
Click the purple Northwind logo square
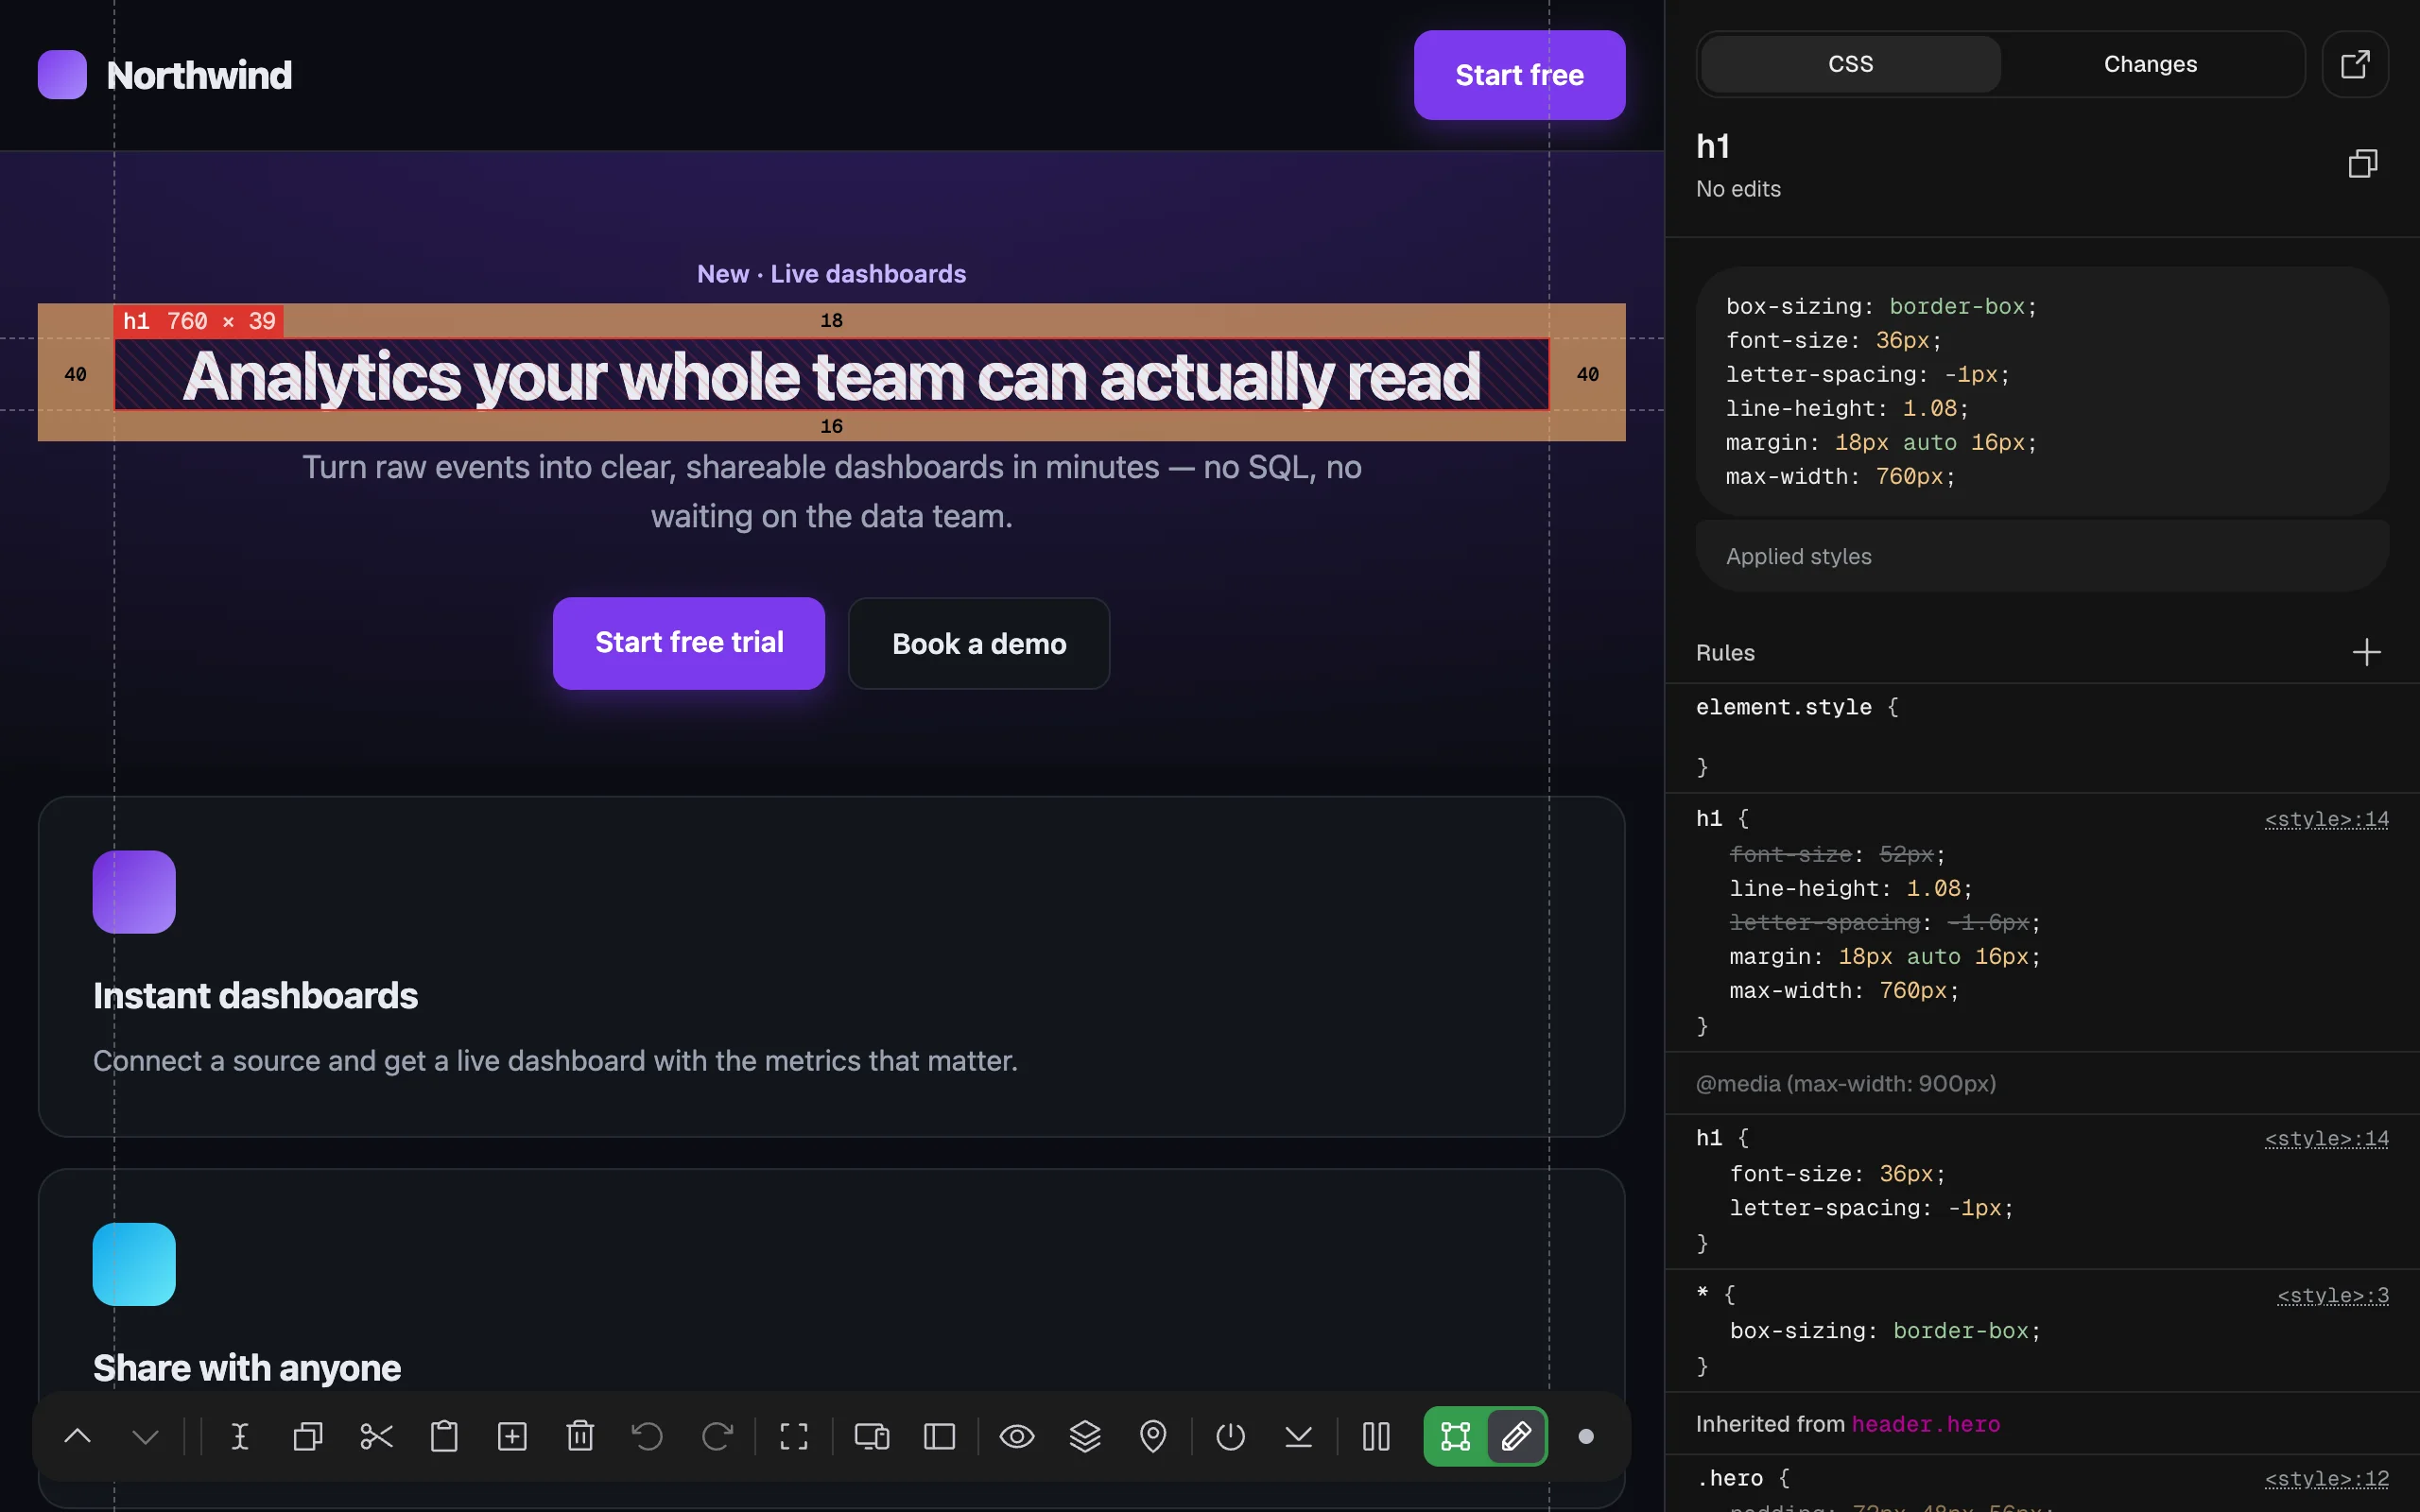(62, 75)
